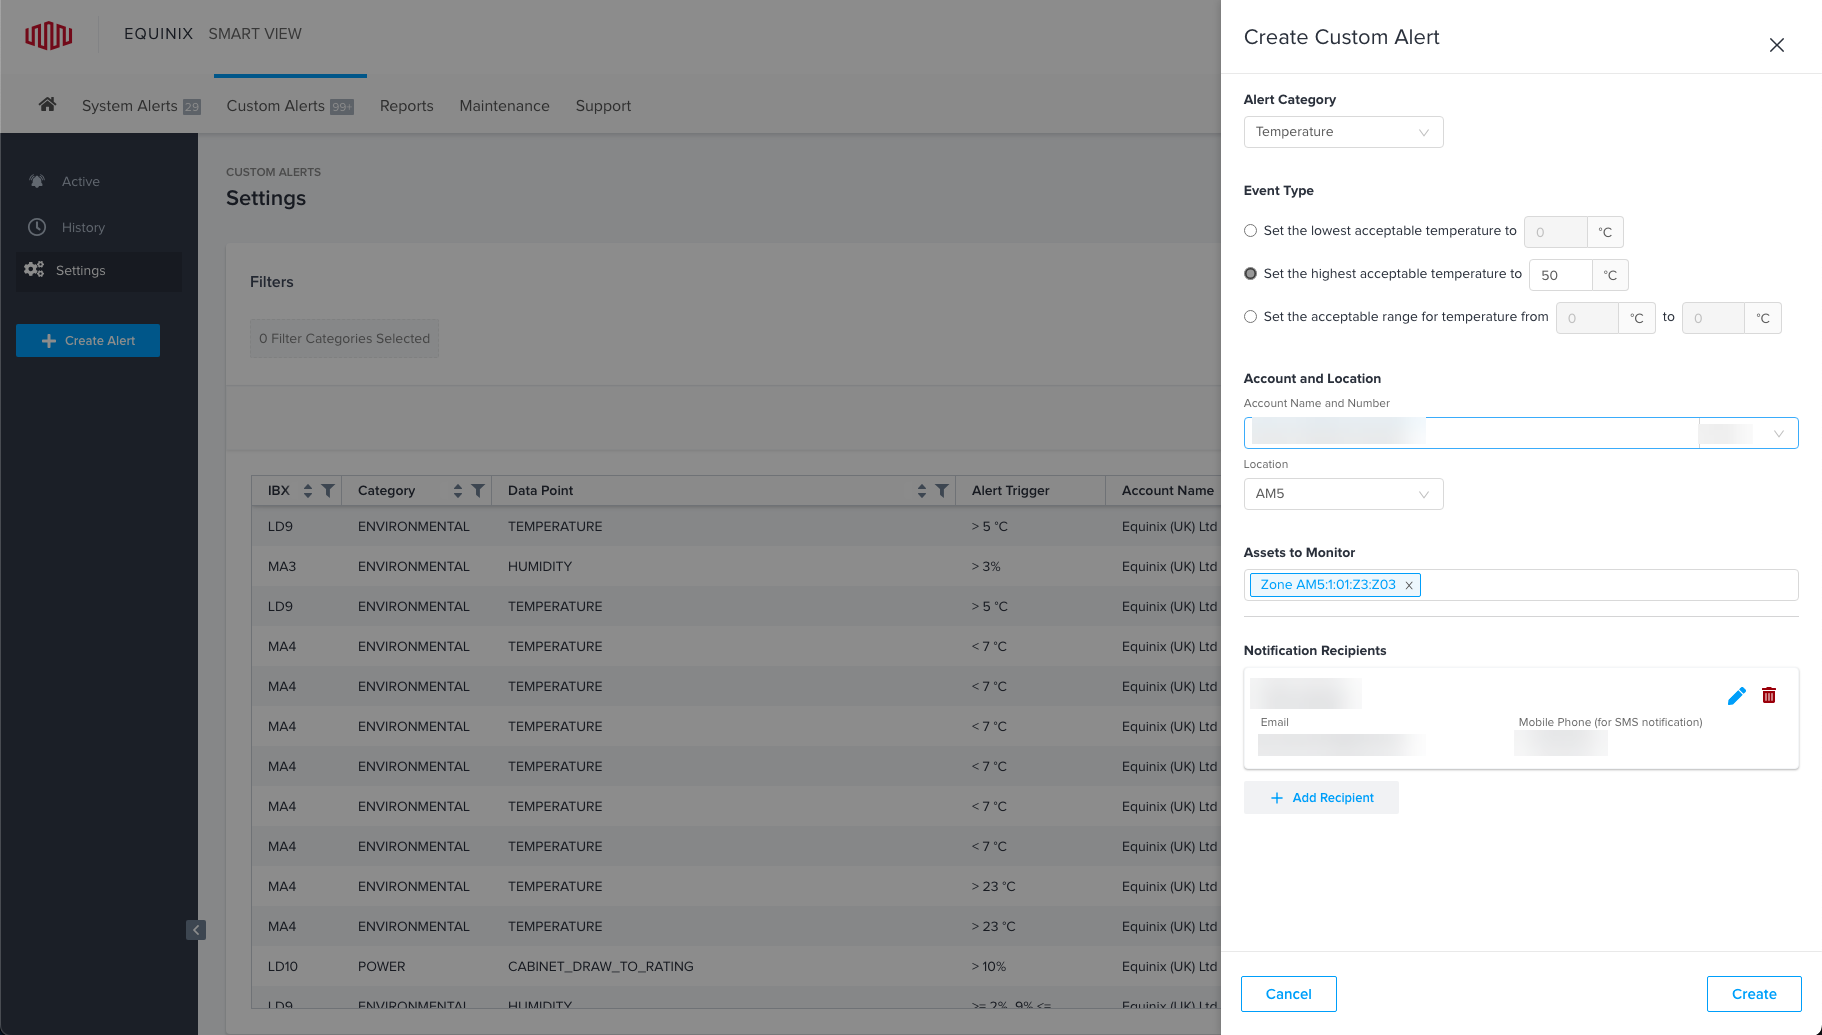Click the lowest temperature value field
This screenshot has height=1035, width=1822.
pos(1555,232)
